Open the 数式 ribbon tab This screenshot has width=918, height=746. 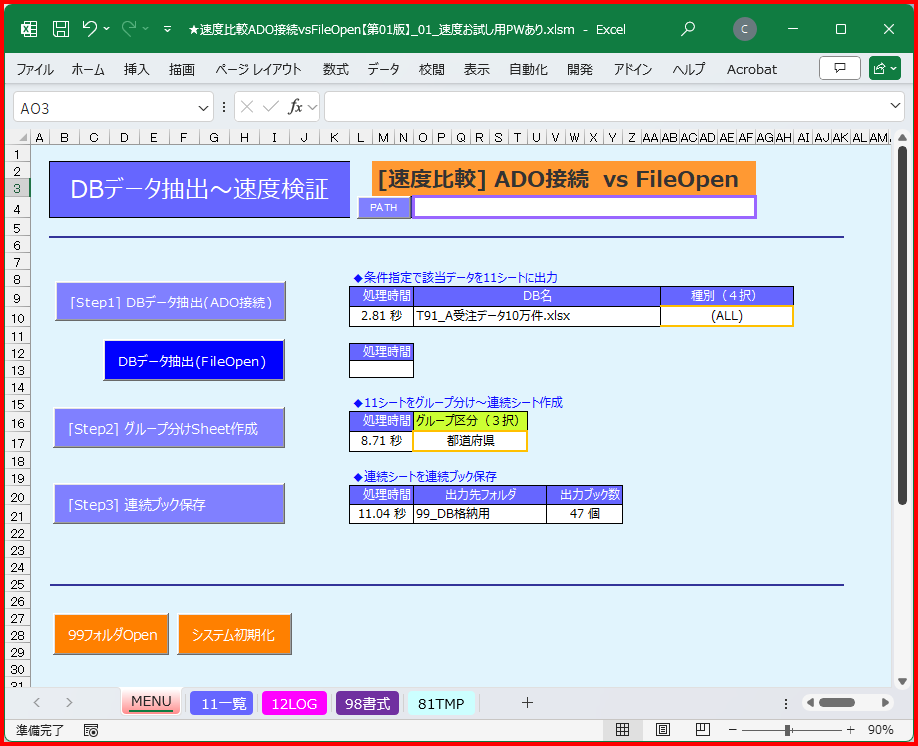[x=335, y=69]
